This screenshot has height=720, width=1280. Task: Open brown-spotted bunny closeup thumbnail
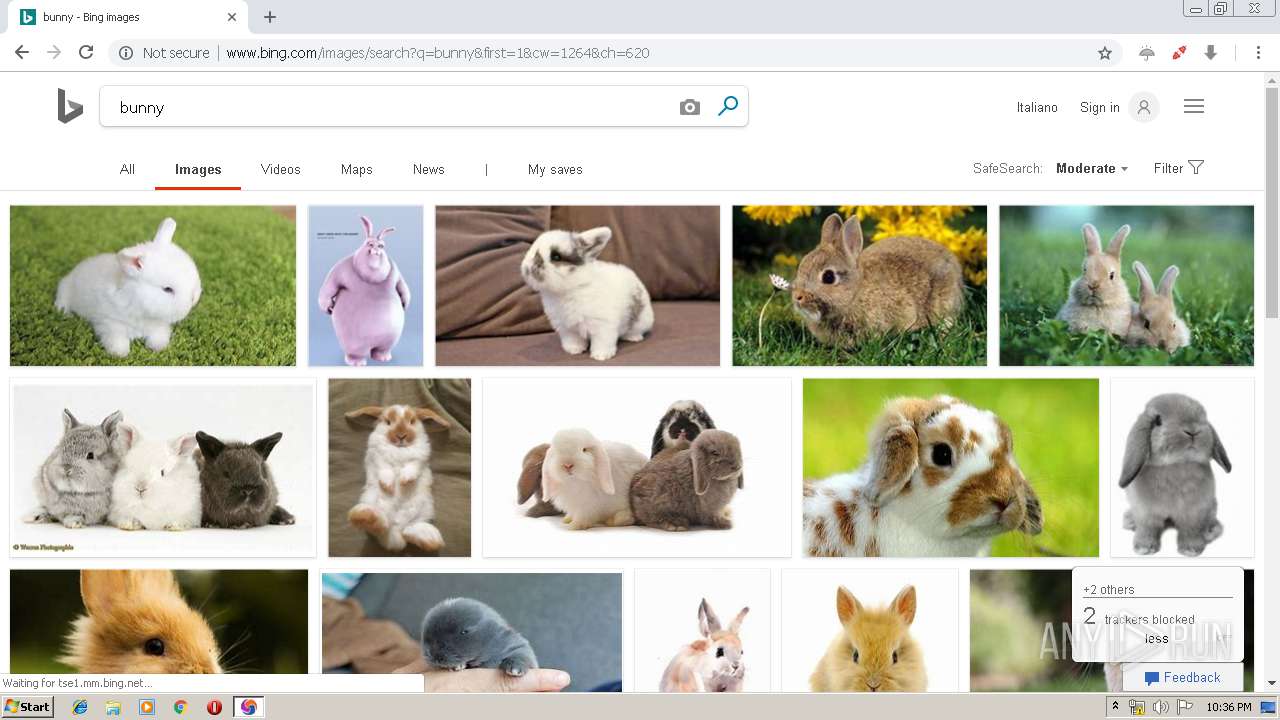(x=951, y=468)
